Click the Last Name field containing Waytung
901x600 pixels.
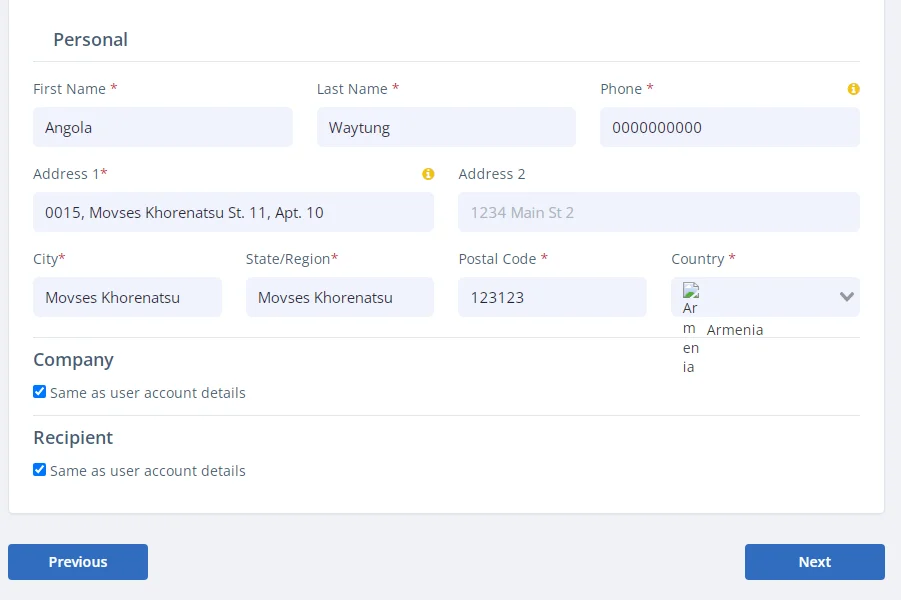click(446, 127)
